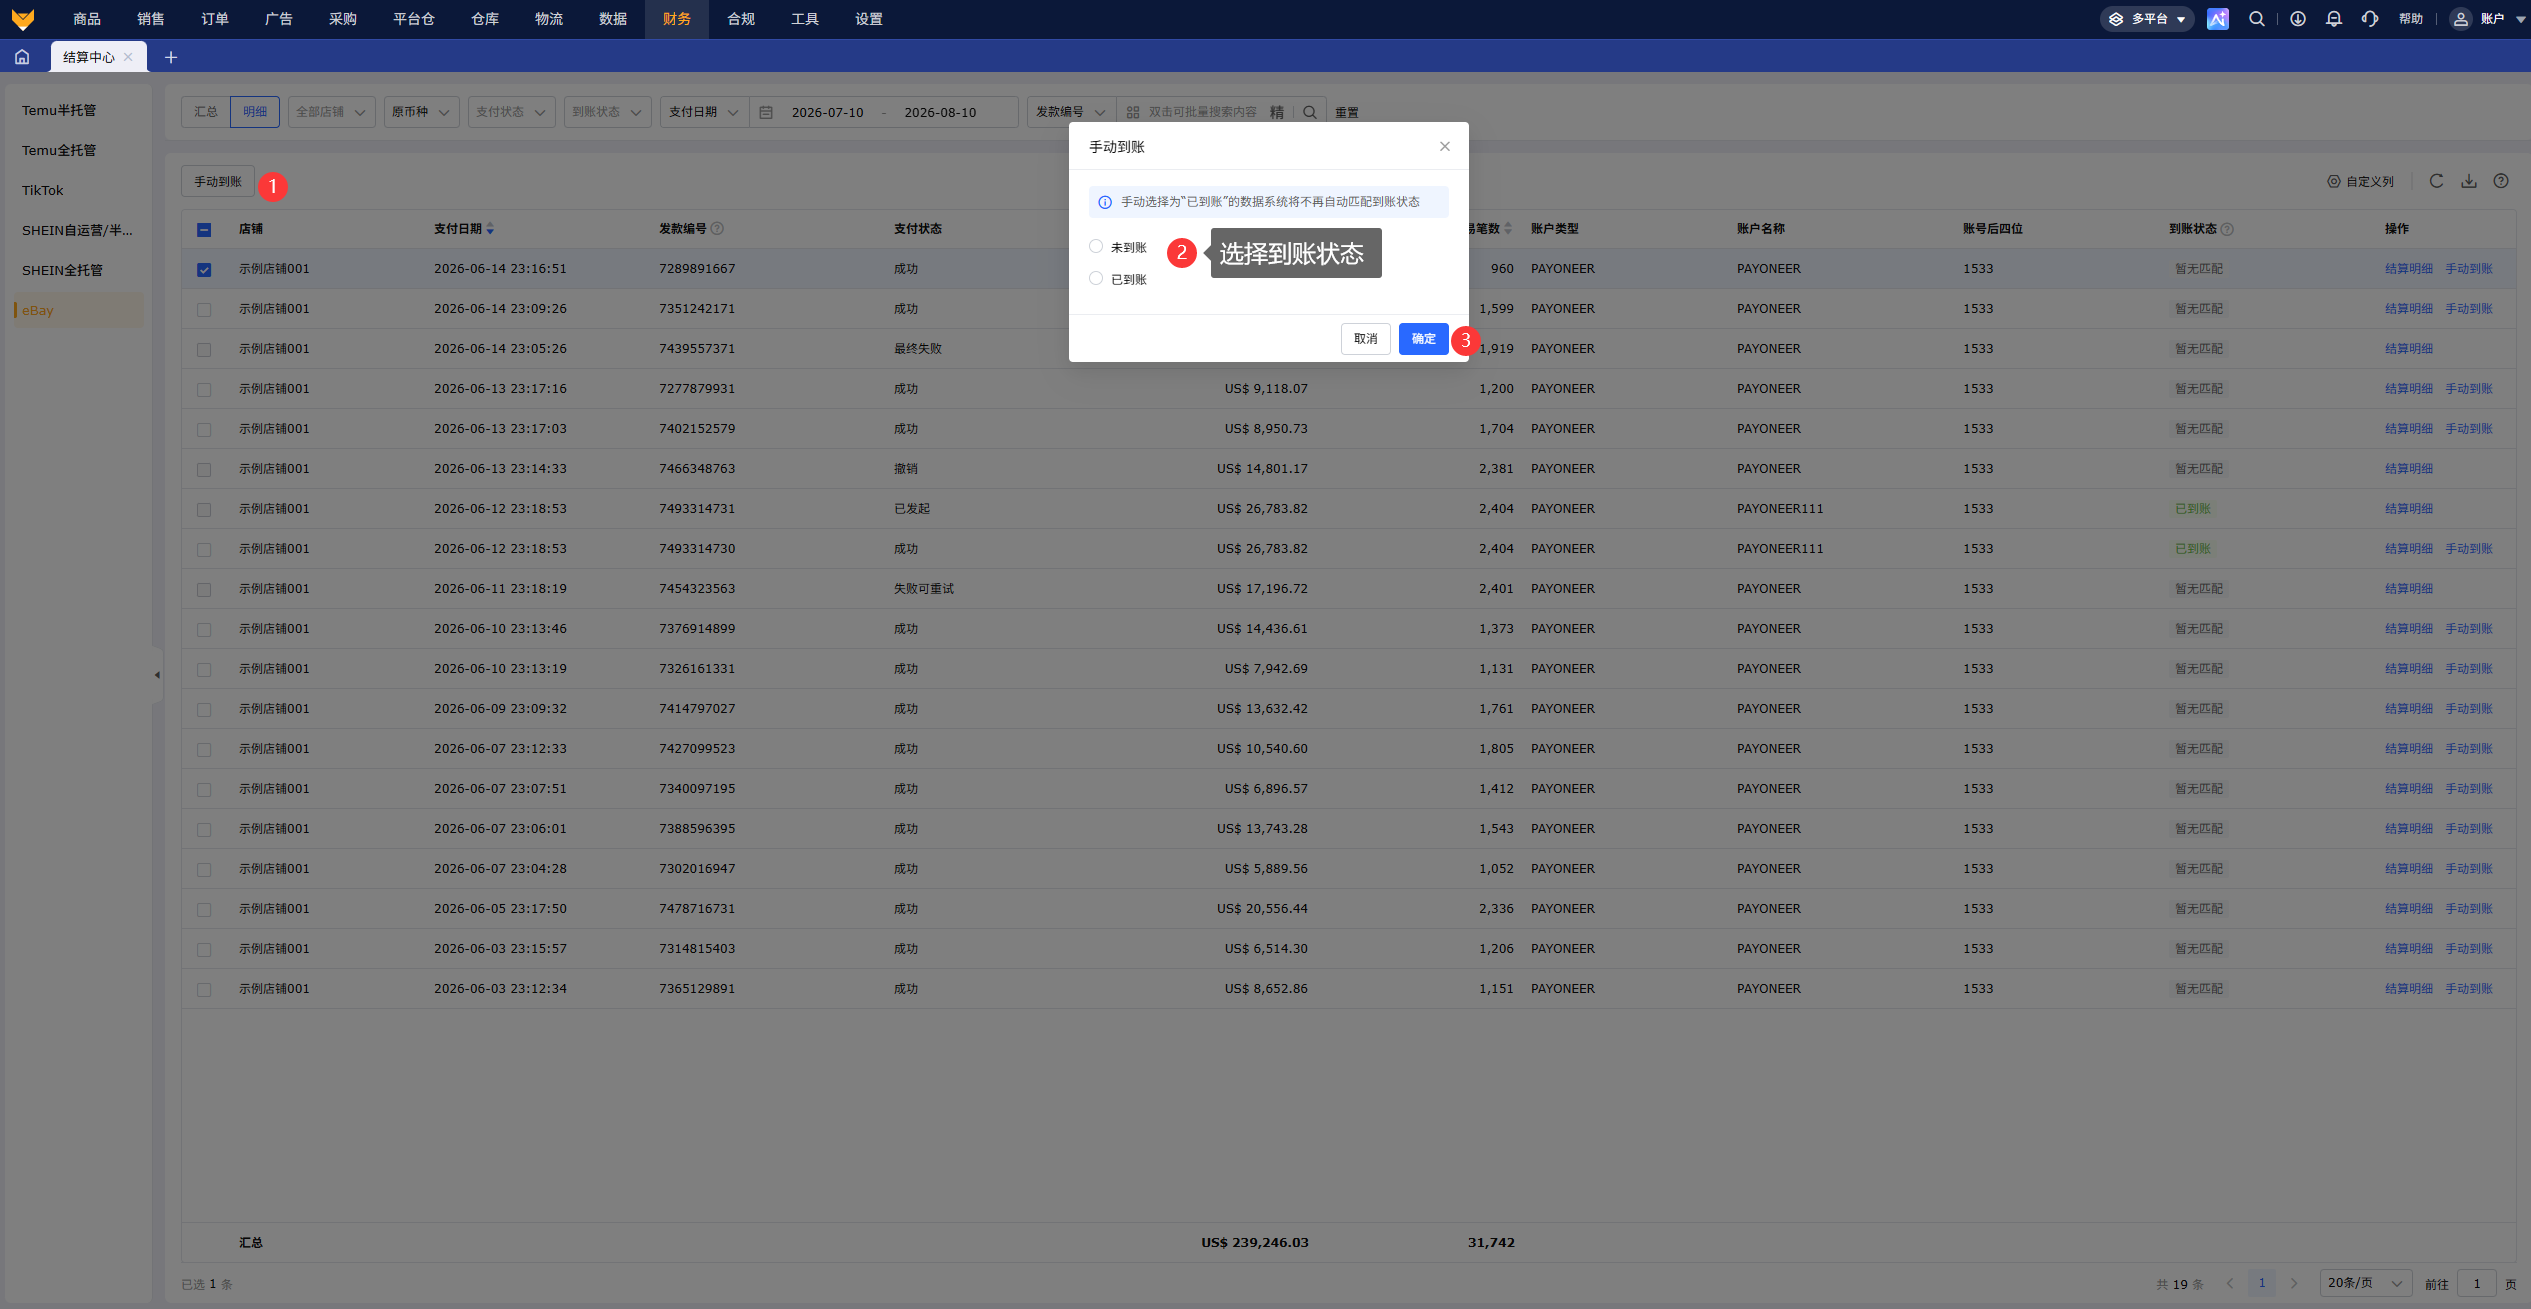
Task: Select the 未到账 radio option
Action: (x=1096, y=246)
